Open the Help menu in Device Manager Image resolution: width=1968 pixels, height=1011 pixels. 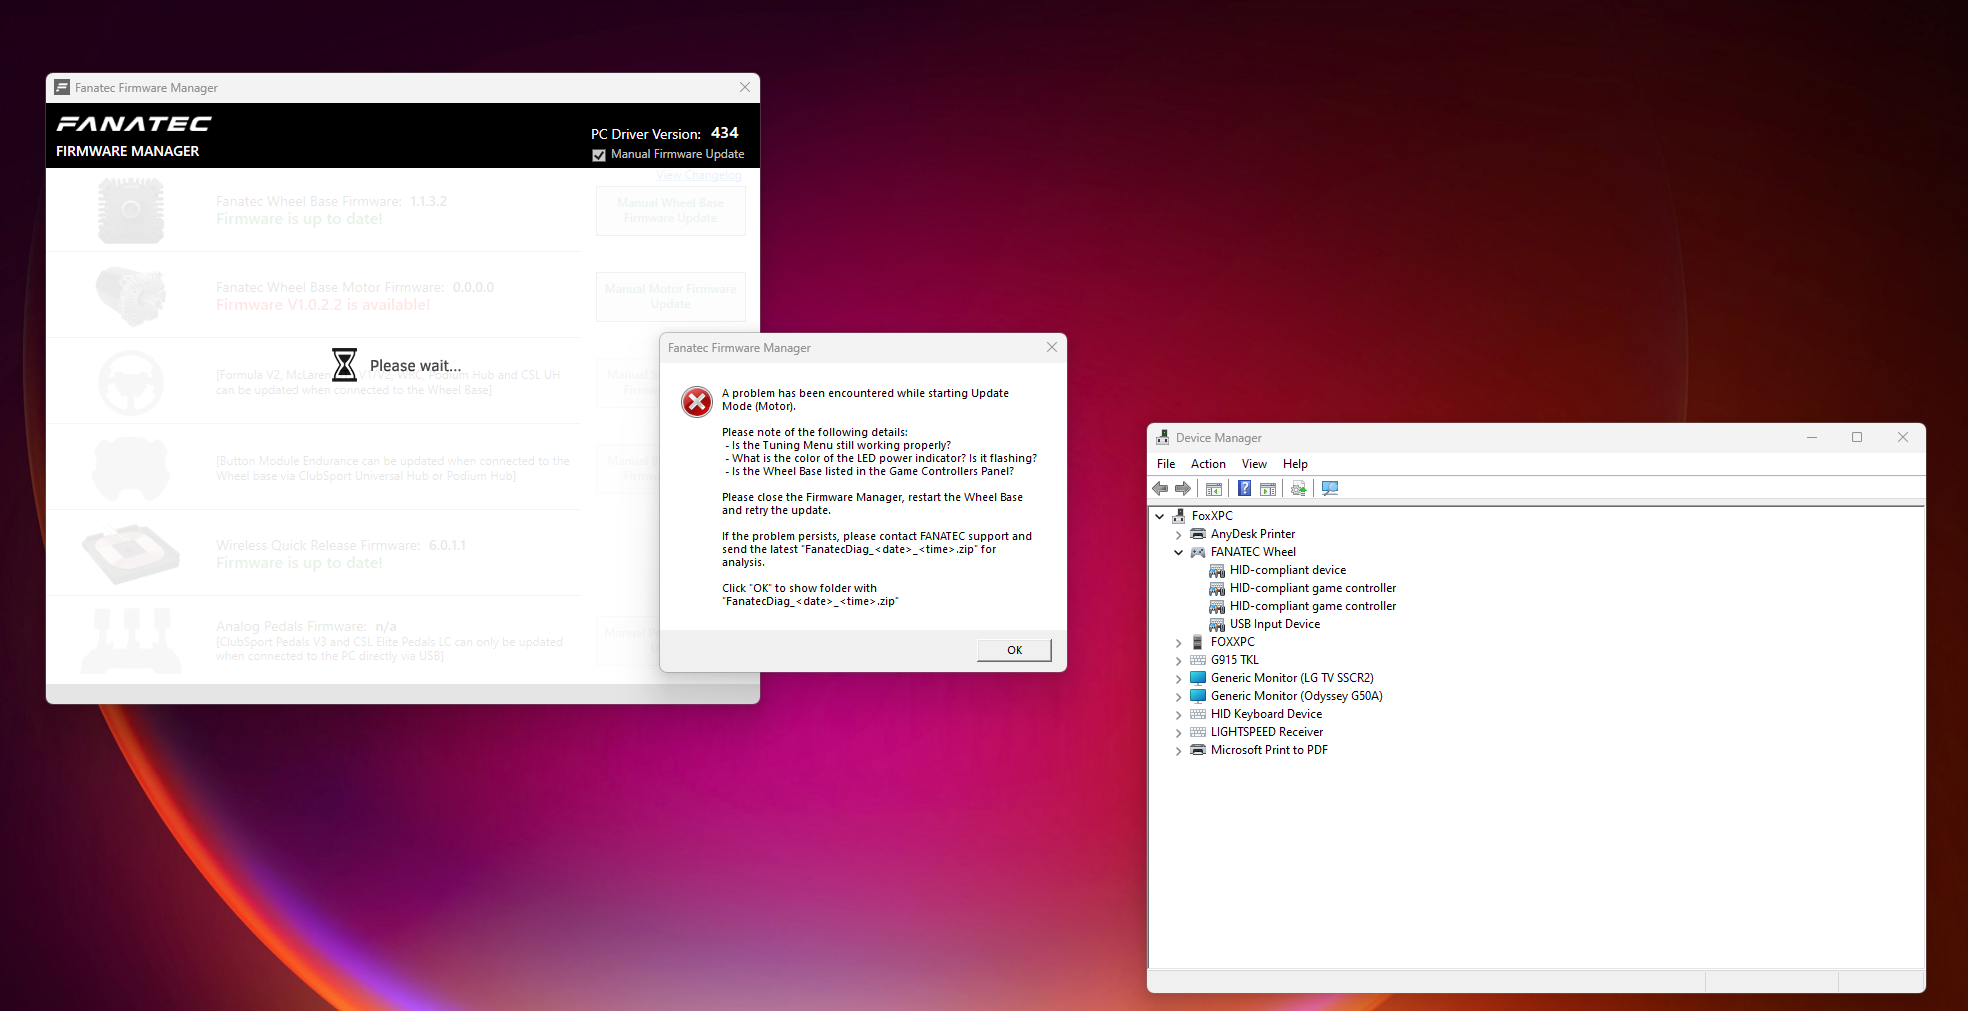coord(1295,464)
